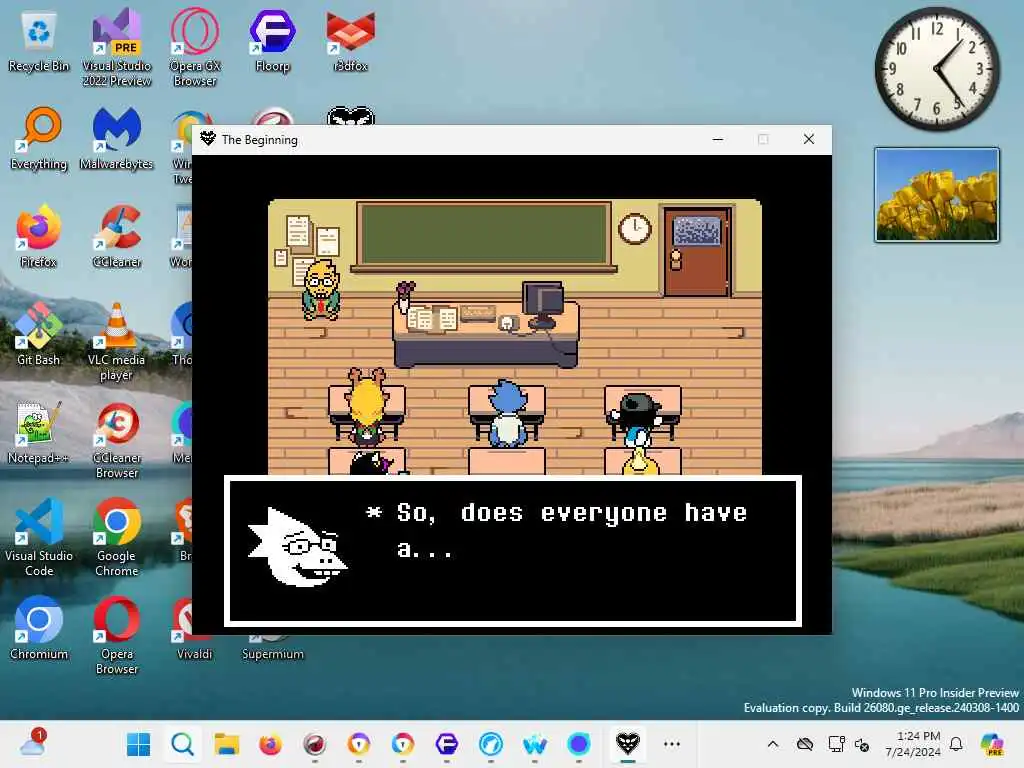1024x768 pixels.
Task: Close The Beginning game window
Action: click(x=808, y=139)
